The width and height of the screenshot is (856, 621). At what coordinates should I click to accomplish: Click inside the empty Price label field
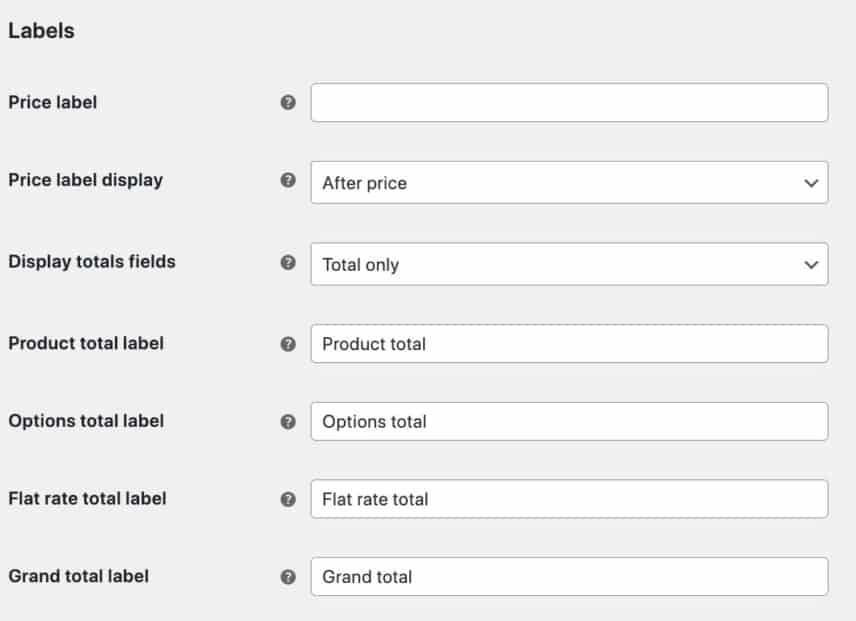pos(569,102)
